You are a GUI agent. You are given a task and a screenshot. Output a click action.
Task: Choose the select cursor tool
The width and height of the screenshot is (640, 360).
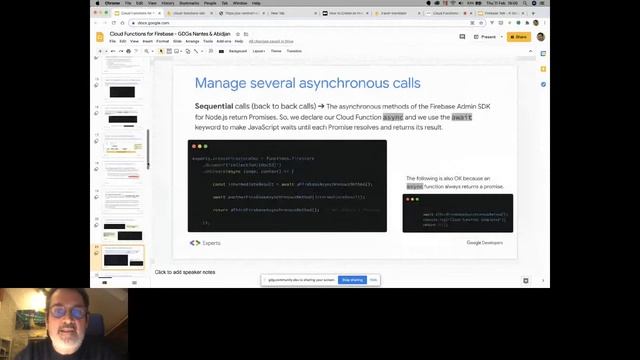point(161,51)
